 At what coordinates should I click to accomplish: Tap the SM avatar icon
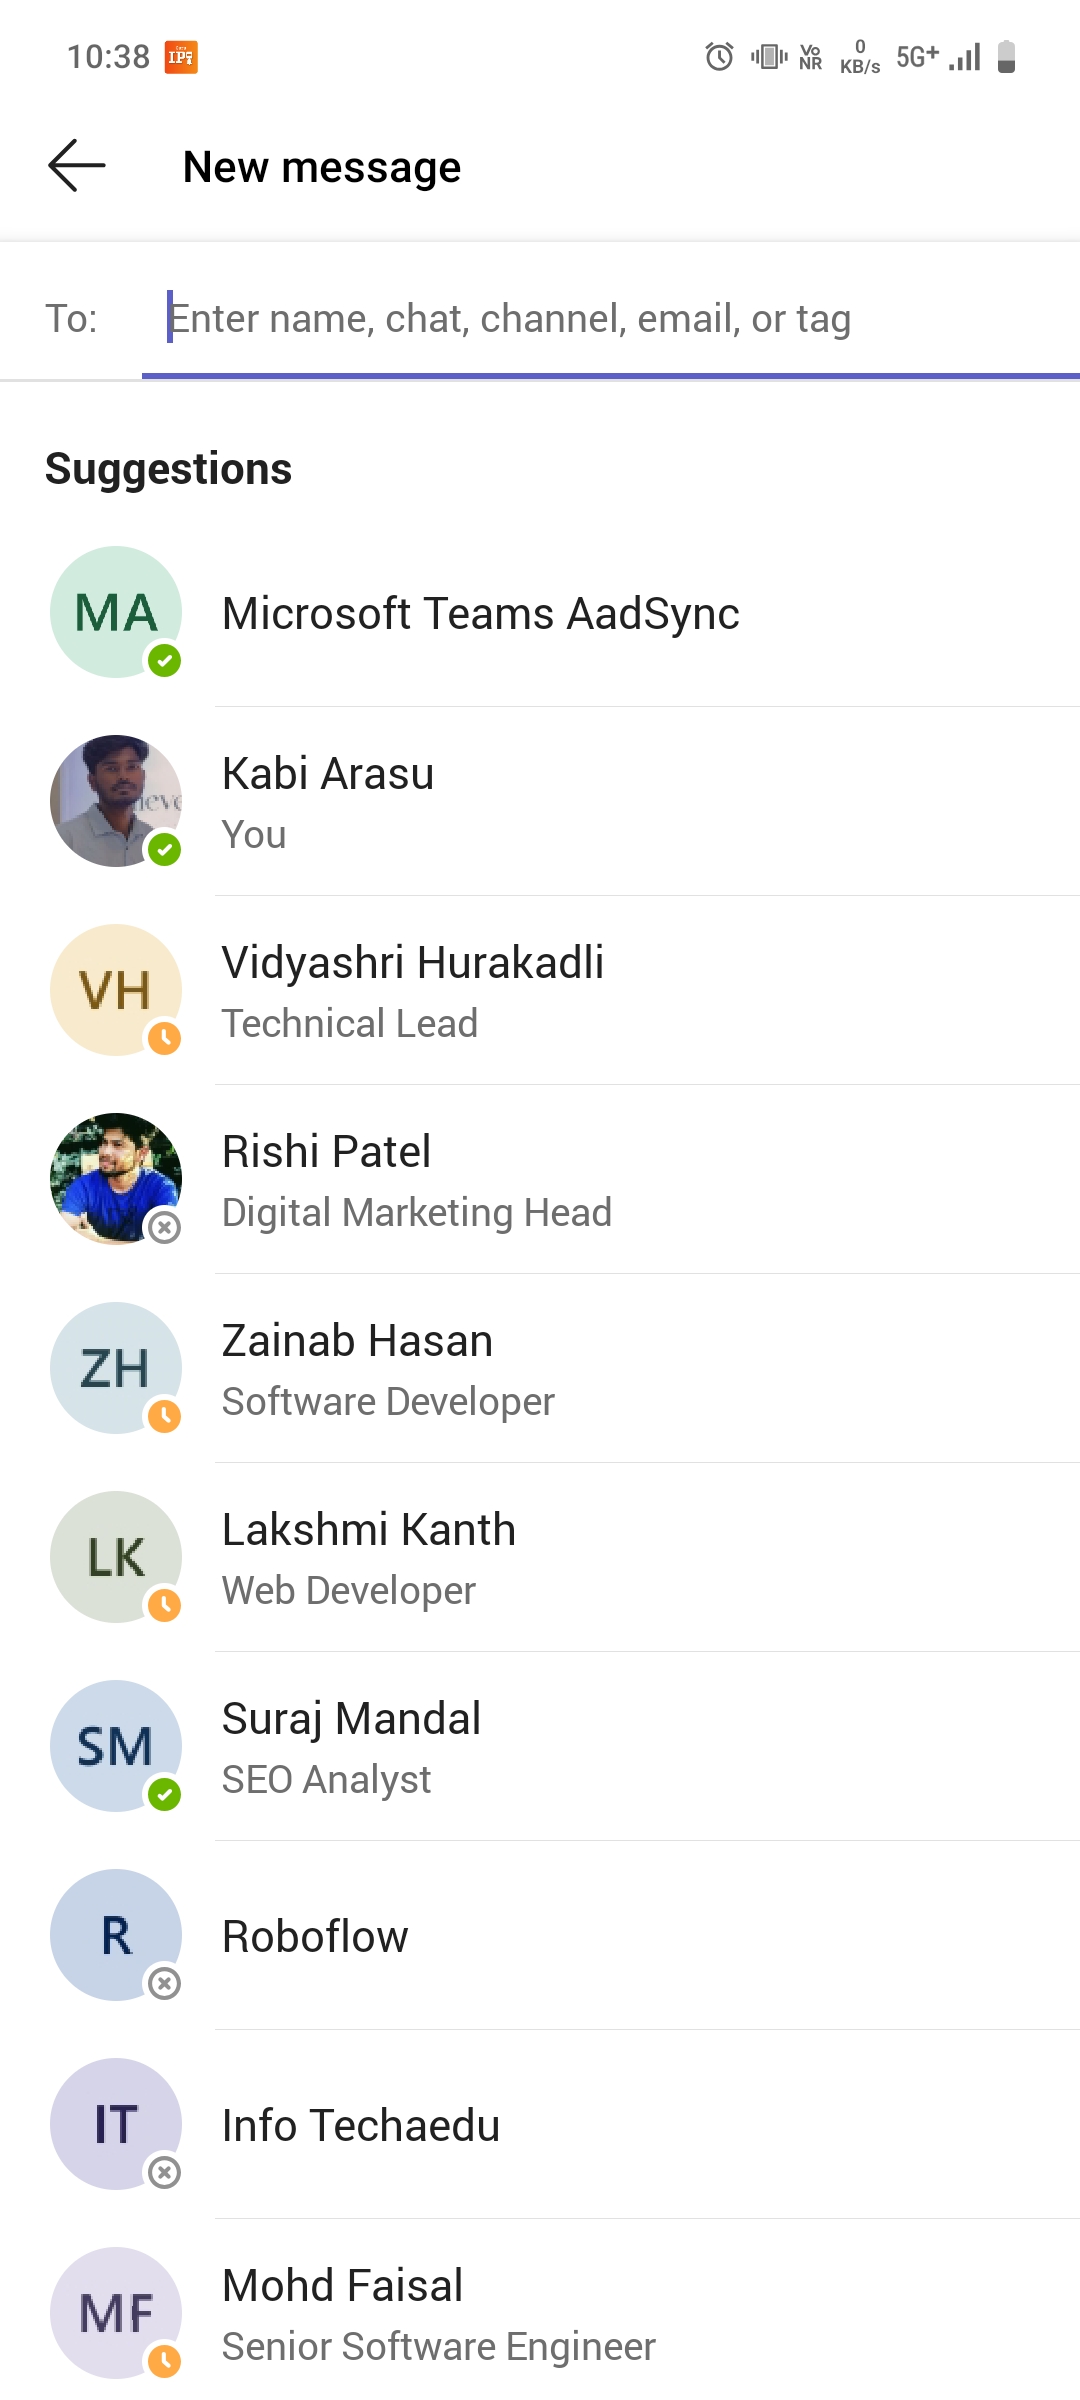click(116, 1746)
